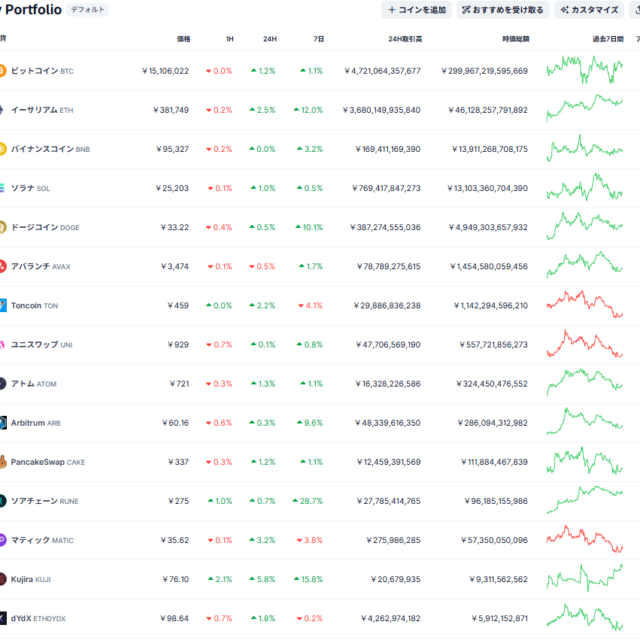Click 過去7日間 column header
The image size is (640, 640).
(x=608, y=39)
